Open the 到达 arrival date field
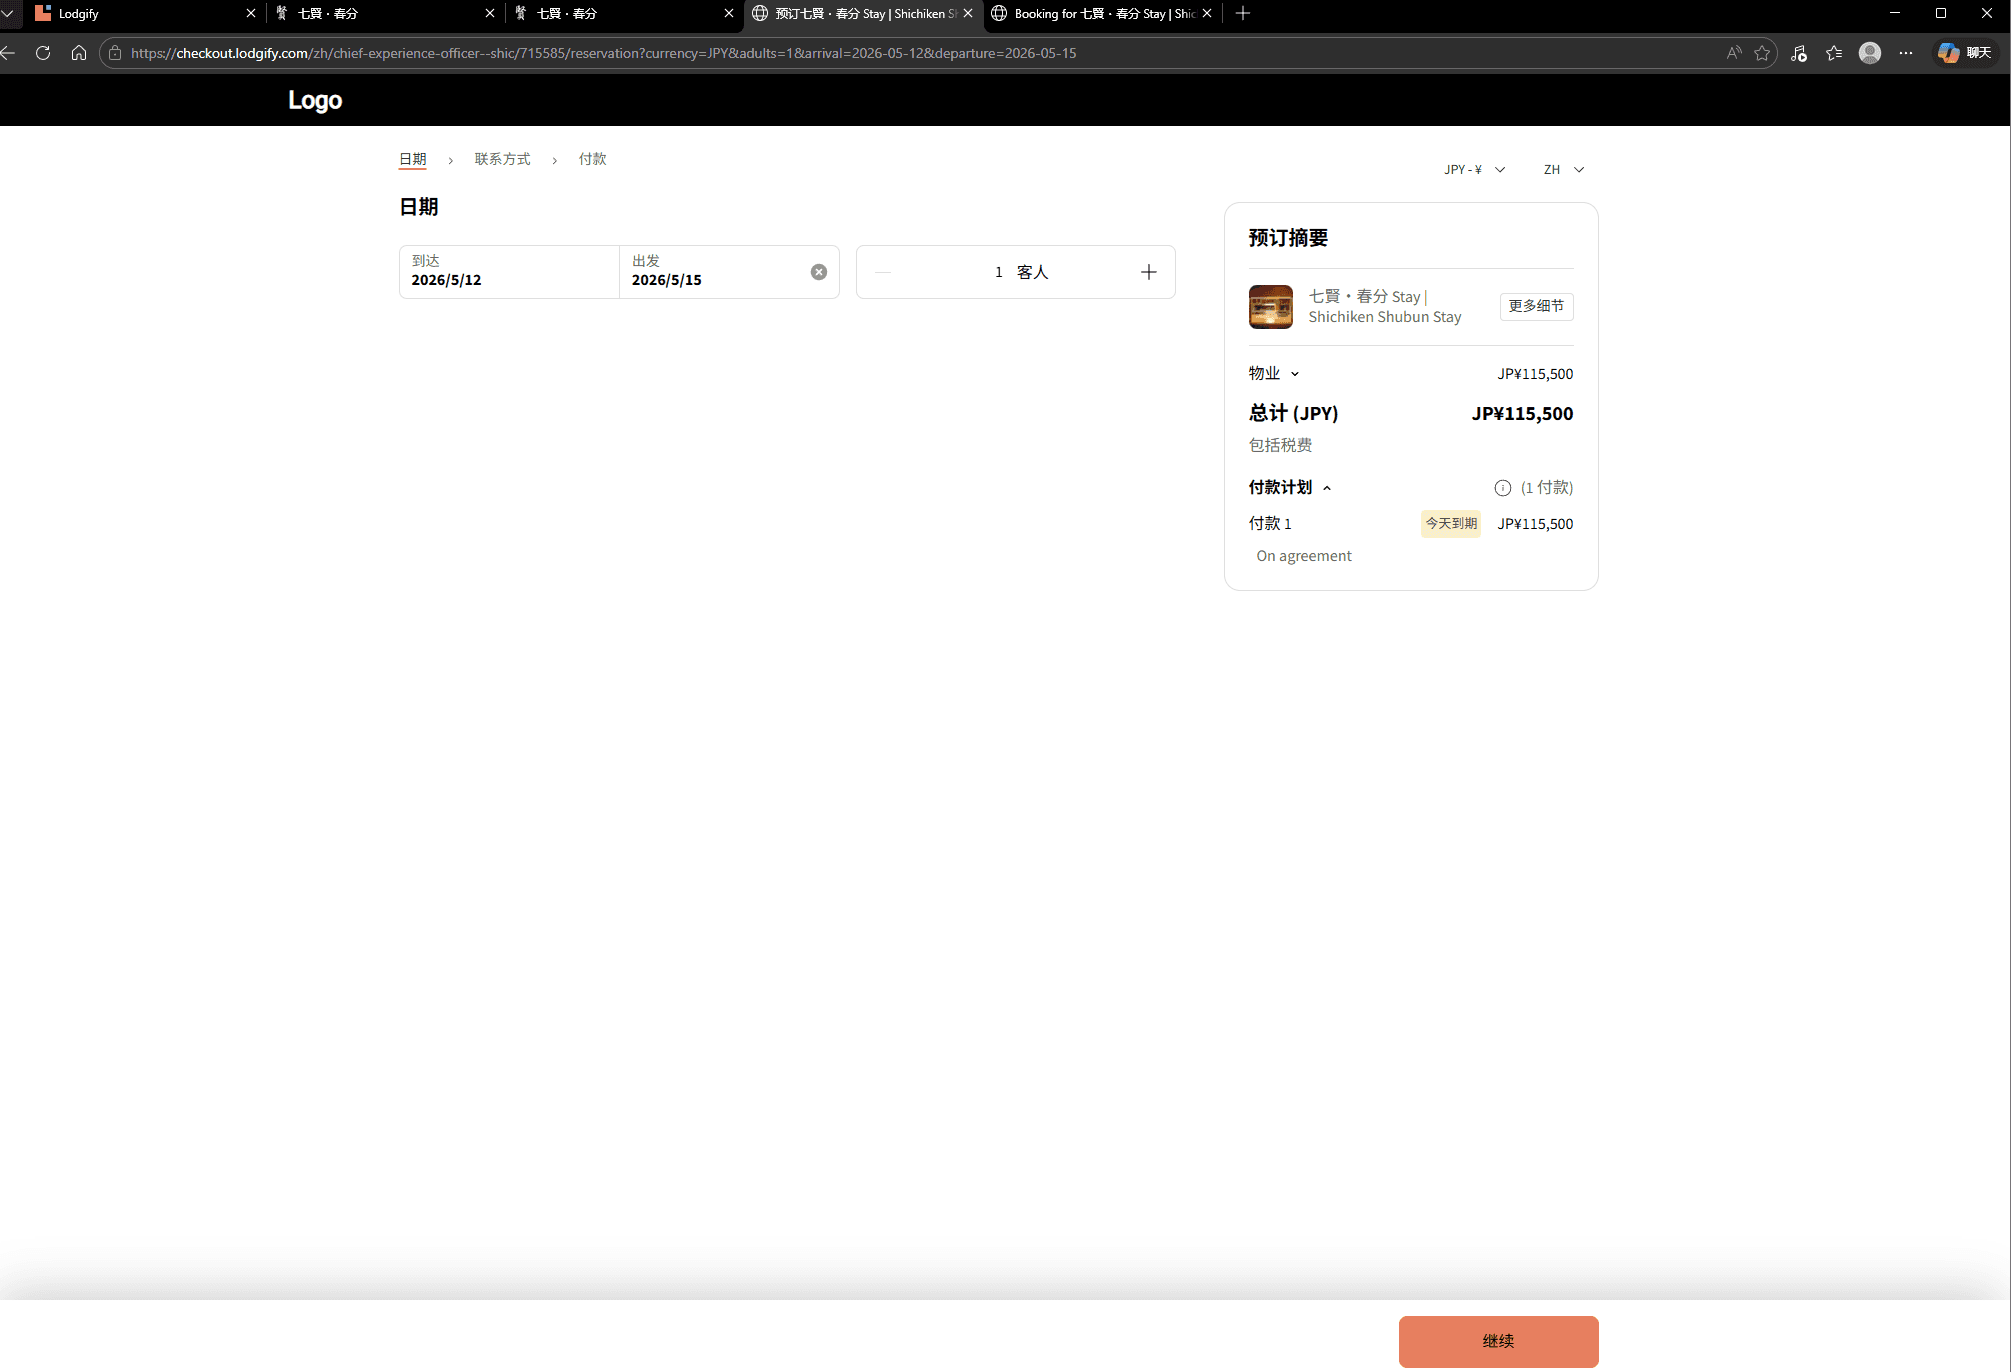 [x=508, y=272]
